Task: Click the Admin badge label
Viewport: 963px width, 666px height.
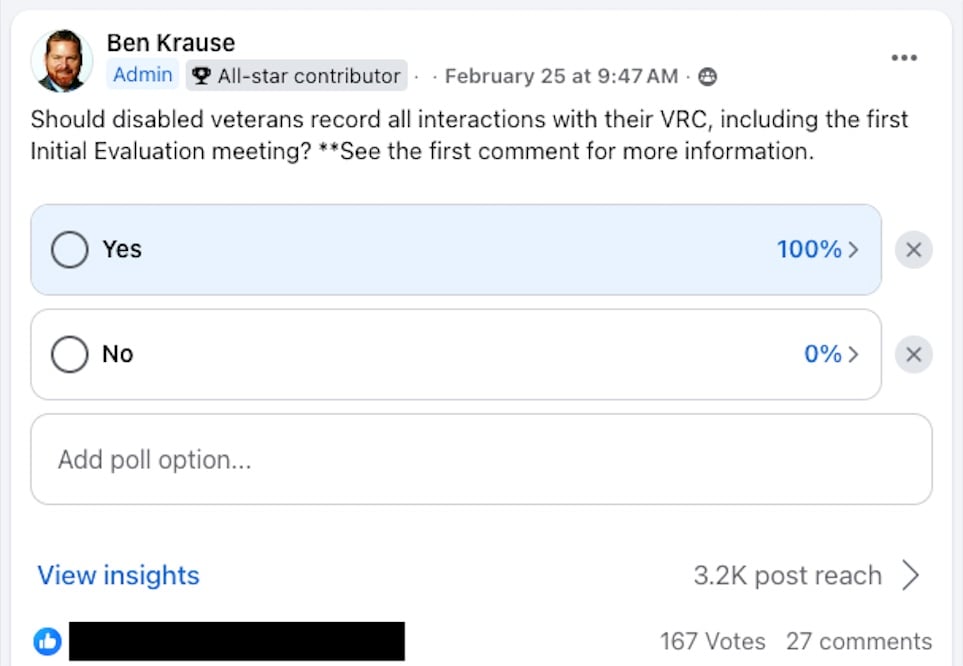Action: click(x=142, y=75)
